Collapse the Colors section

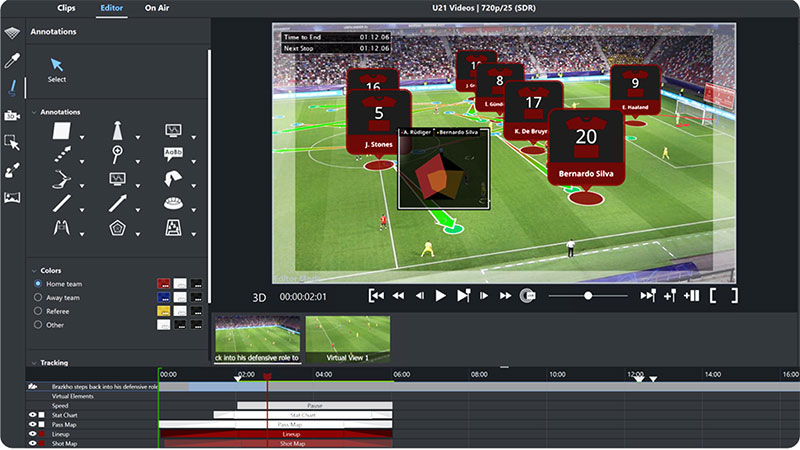pyautogui.click(x=34, y=271)
